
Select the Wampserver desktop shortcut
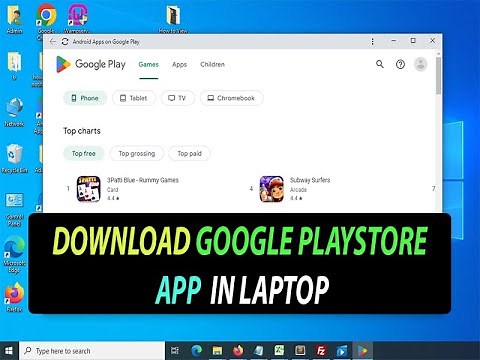tap(77, 19)
